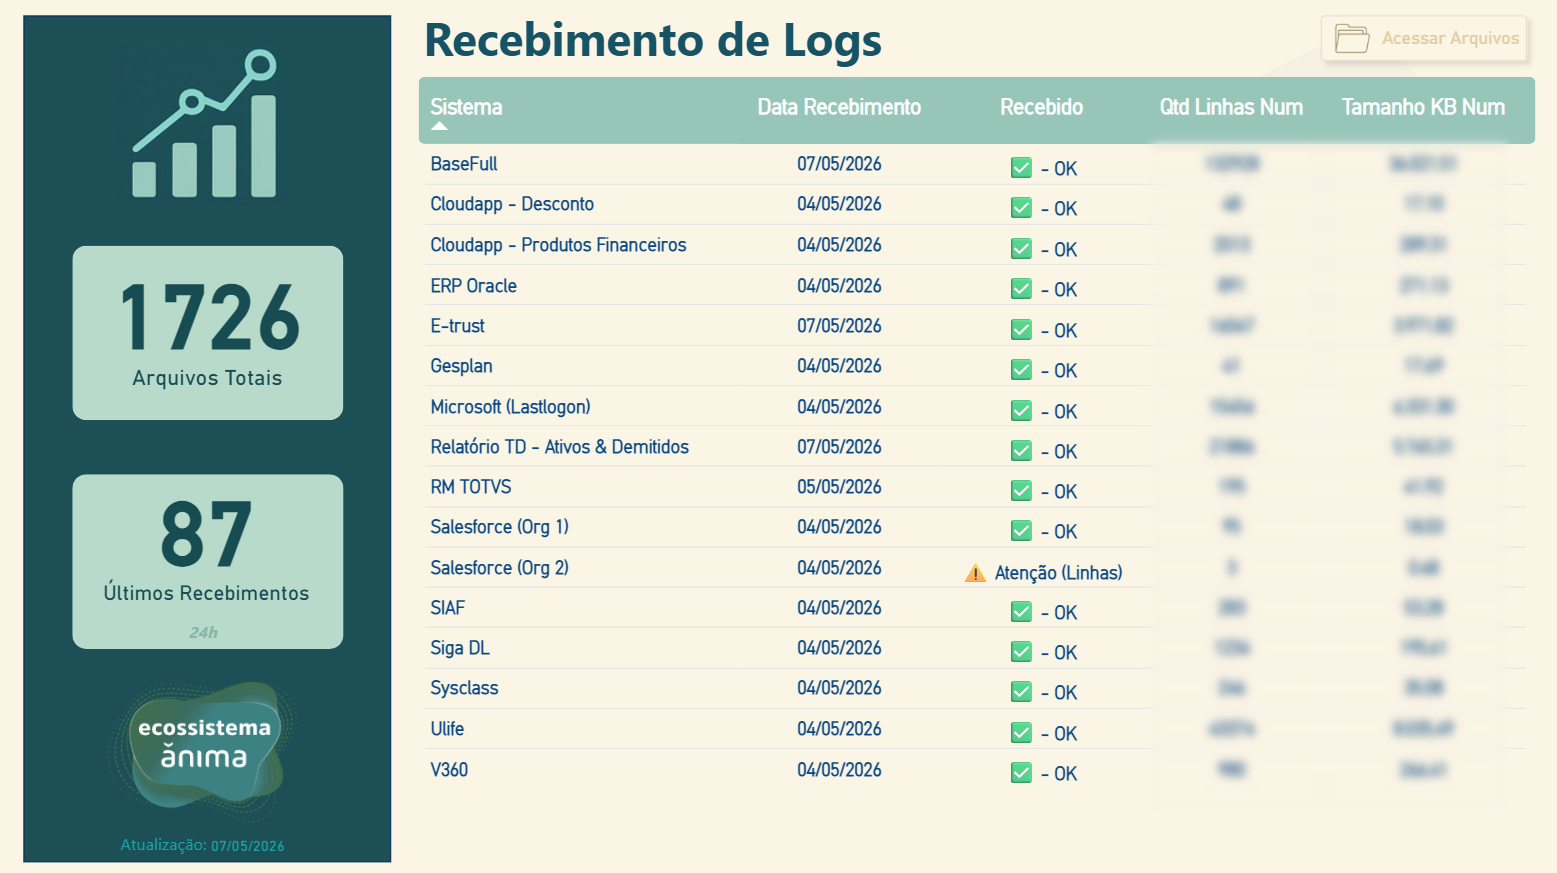1557x873 pixels.
Task: Click the 07/05/2026 date for E-trust
Action: click(x=839, y=326)
